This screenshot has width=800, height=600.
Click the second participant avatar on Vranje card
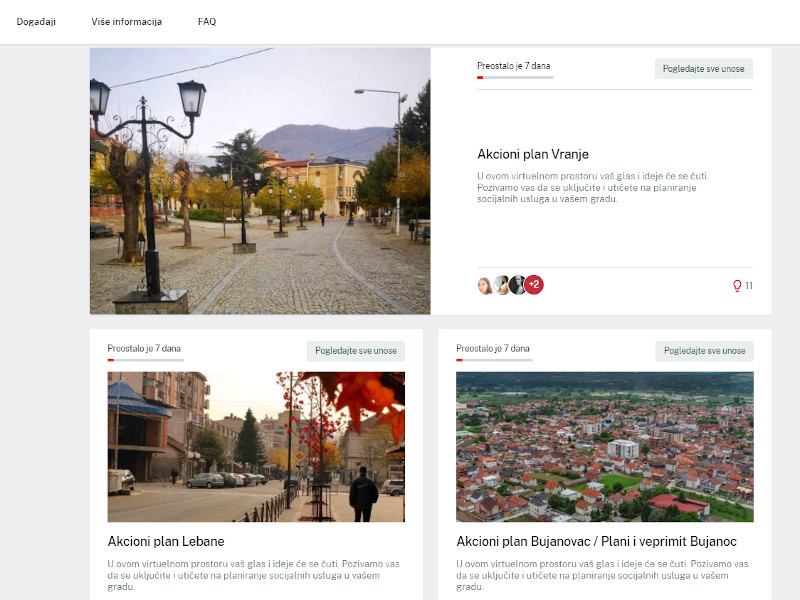(502, 285)
